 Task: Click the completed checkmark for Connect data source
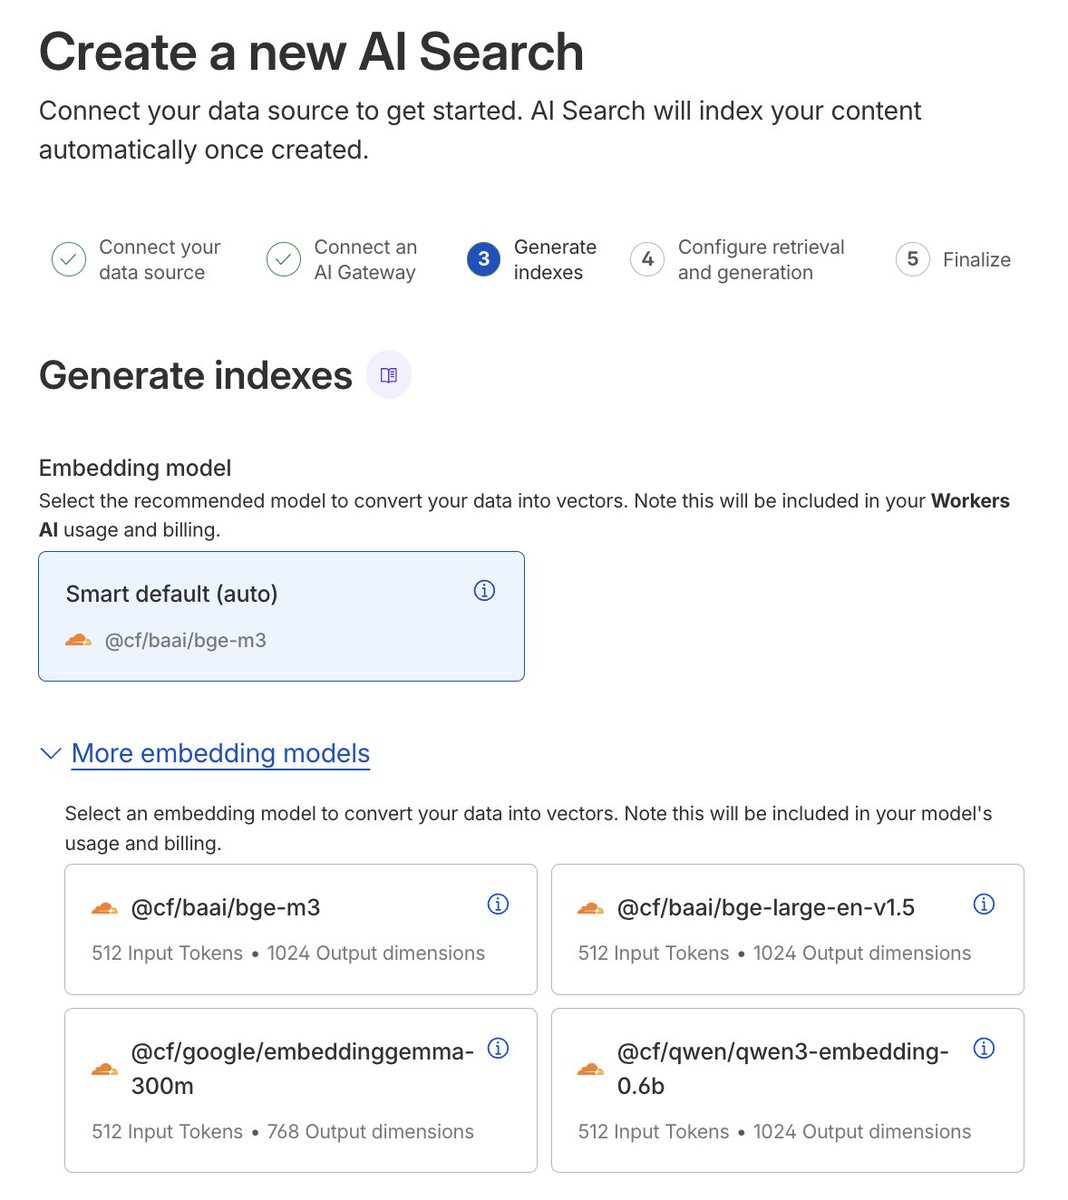(69, 260)
